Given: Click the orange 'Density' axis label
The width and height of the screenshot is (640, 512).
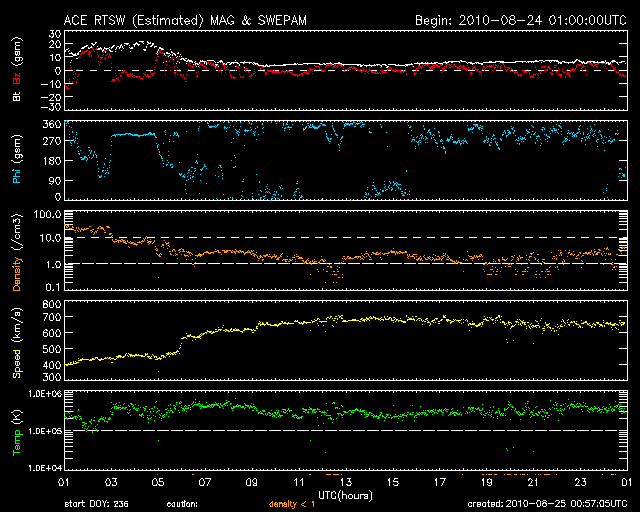Looking at the screenshot, I should pos(17,274).
